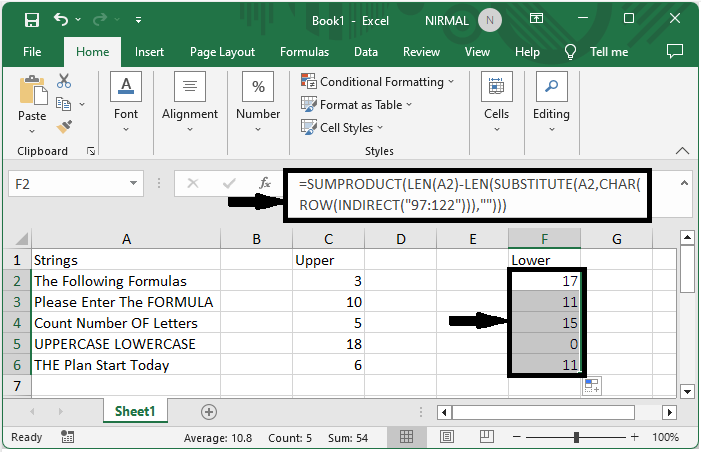Click the Cut scissors icon
Image resolution: width=701 pixels, height=452 pixels.
pos(64,81)
